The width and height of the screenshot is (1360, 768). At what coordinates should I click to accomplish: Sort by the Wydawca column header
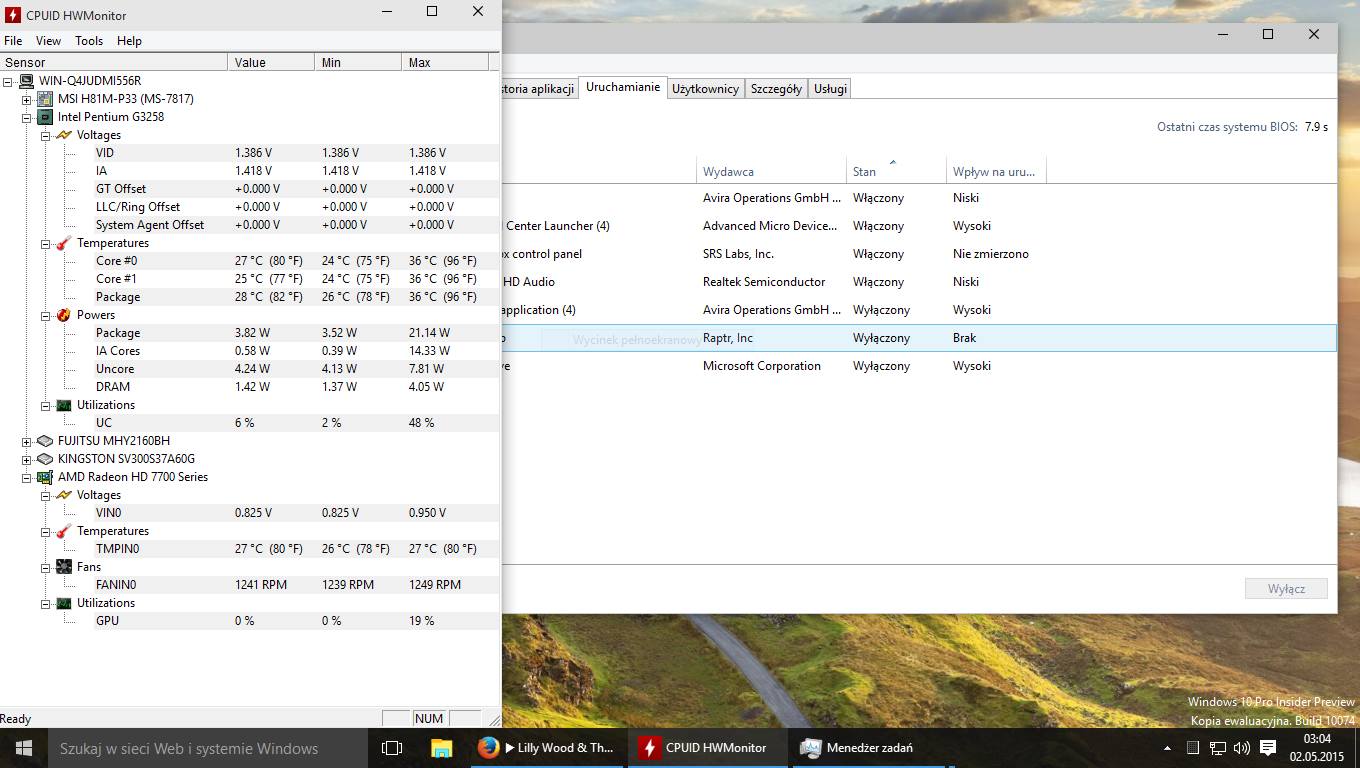771,171
